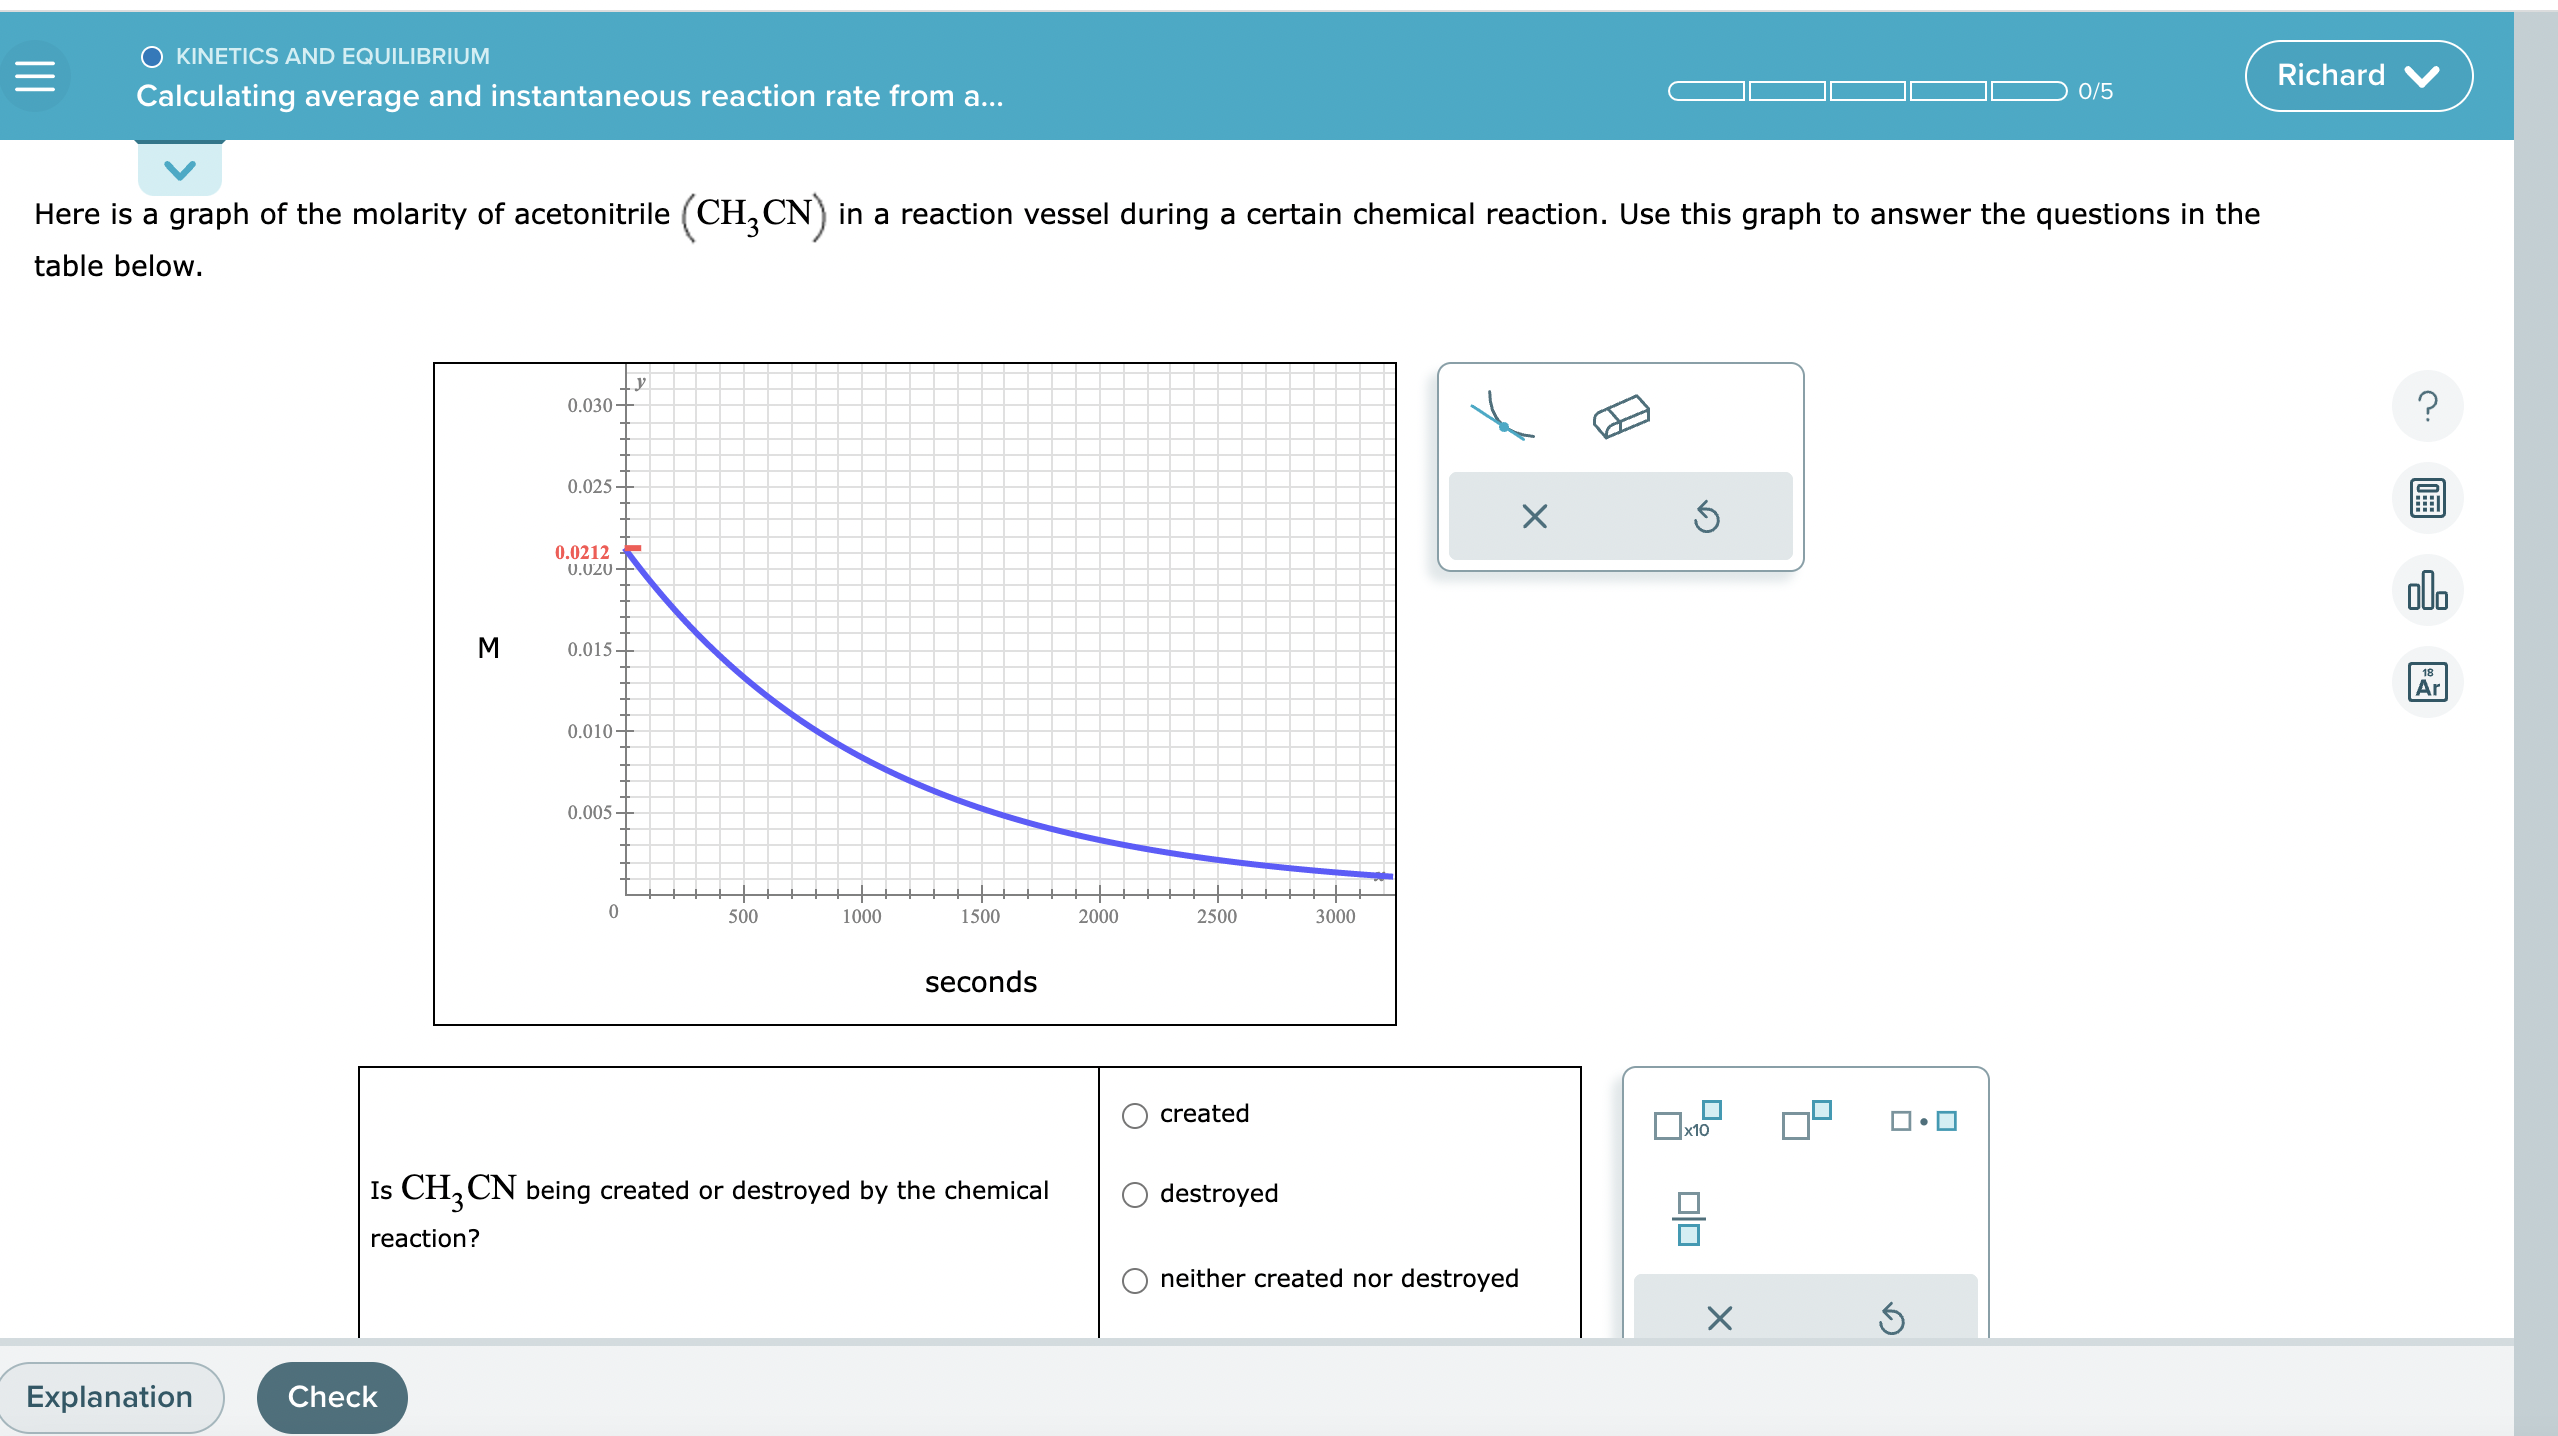Select the 'destroyed' answer option
This screenshot has width=2558, height=1436.
(1134, 1193)
